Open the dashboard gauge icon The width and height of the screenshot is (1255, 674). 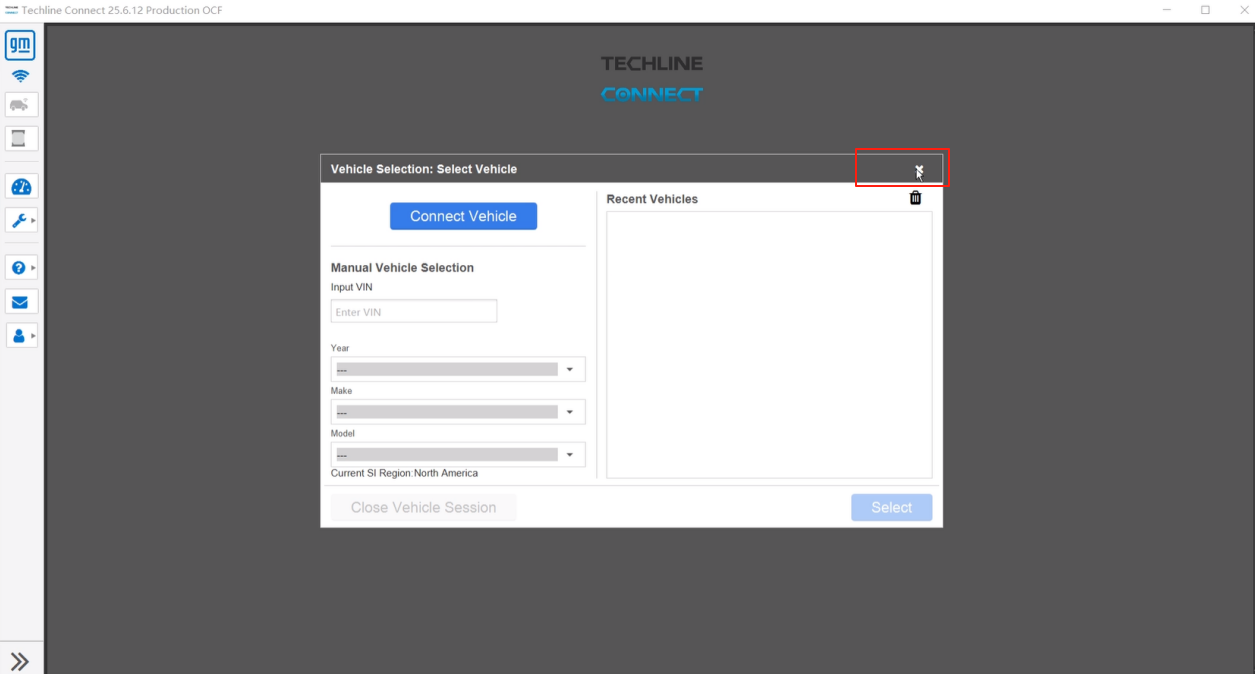(21, 187)
